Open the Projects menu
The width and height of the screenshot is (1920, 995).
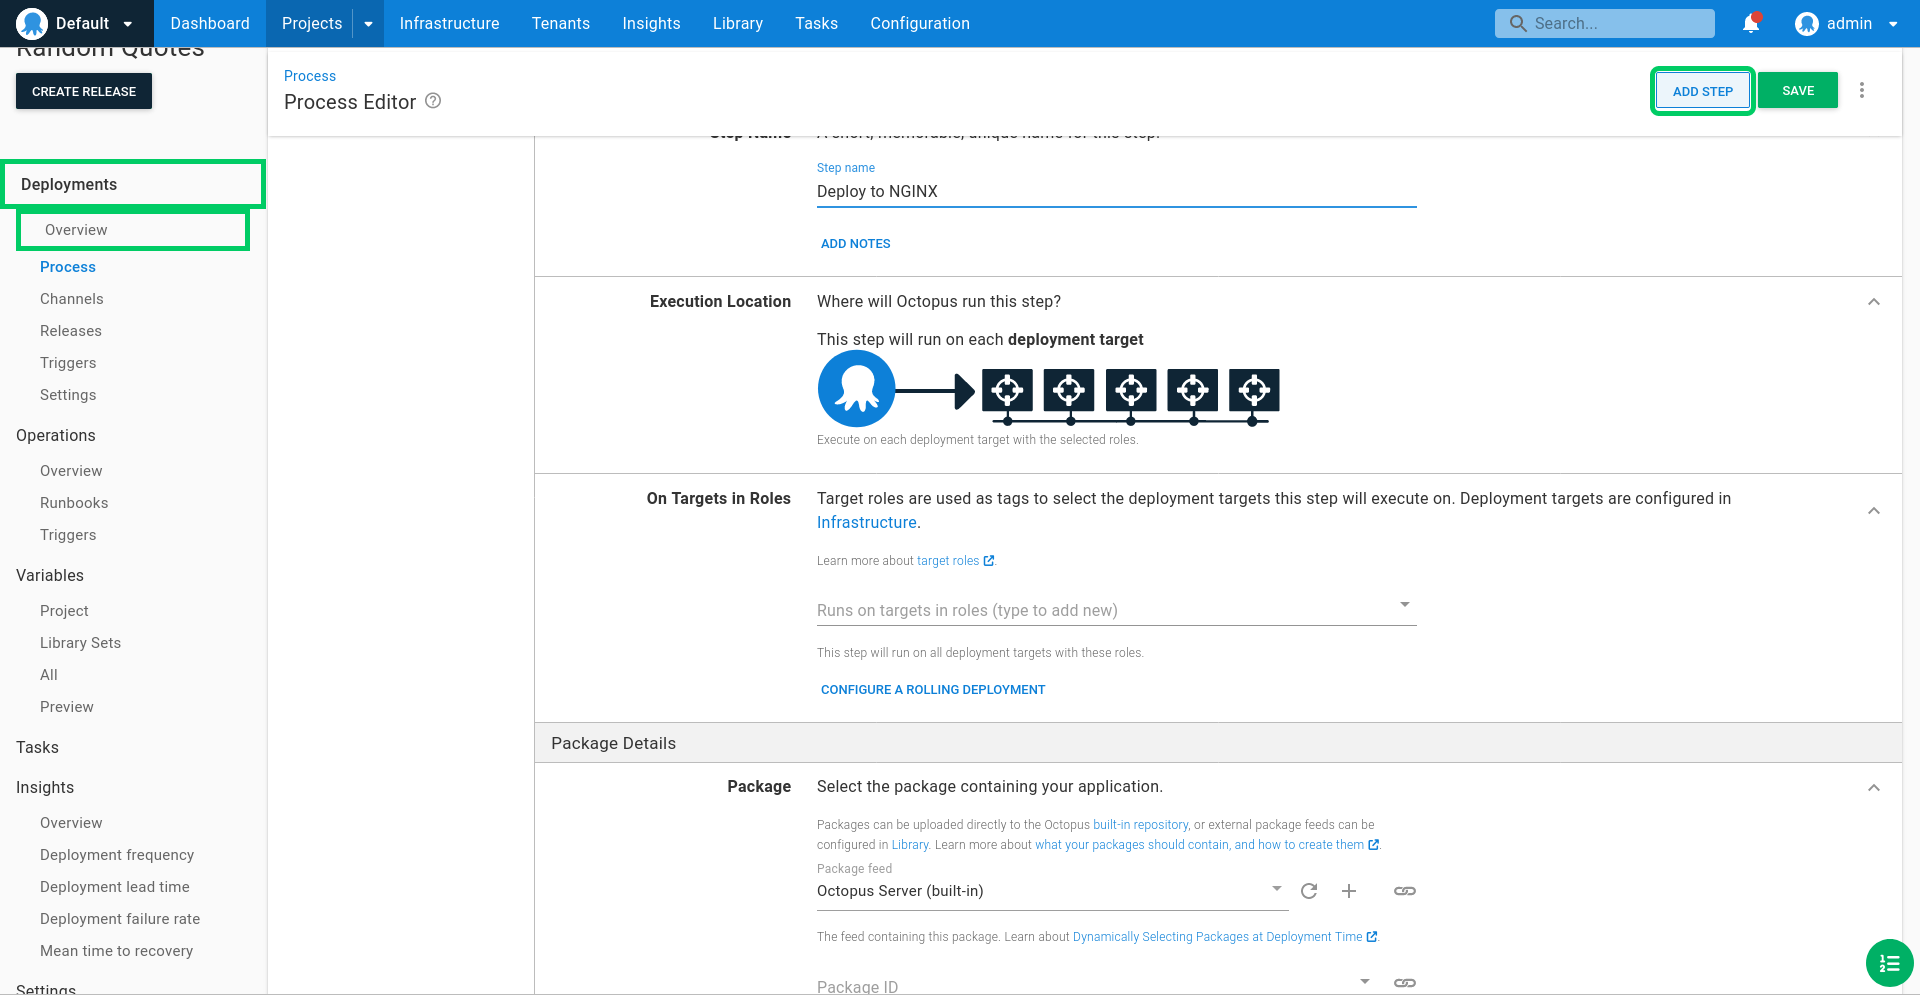(312, 23)
